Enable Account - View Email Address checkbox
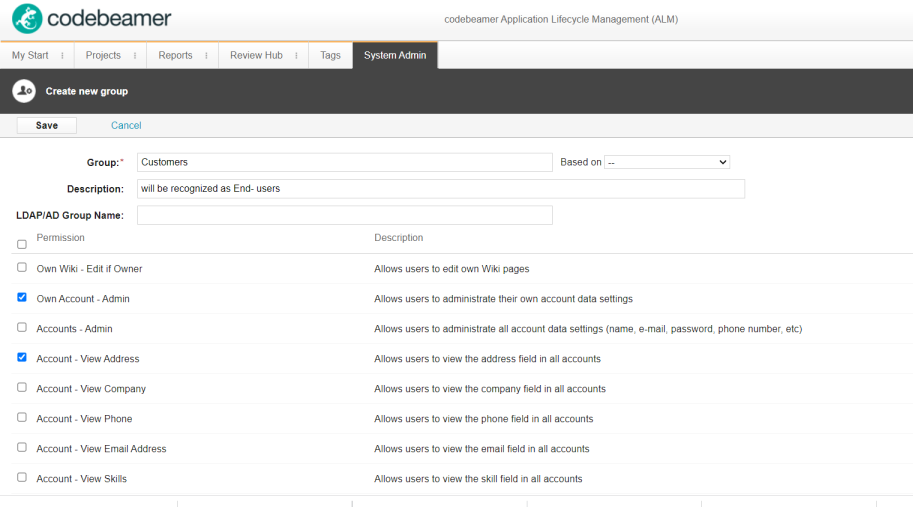This screenshot has width=913, height=507. (x=22, y=448)
